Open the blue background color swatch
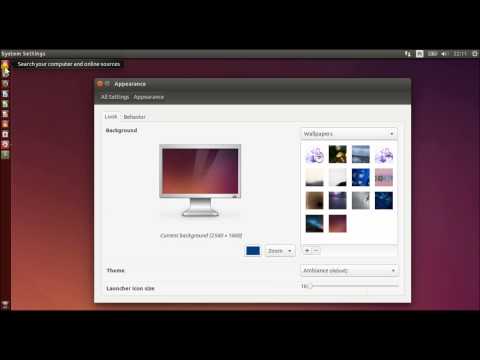The height and width of the screenshot is (360, 480). tap(253, 251)
